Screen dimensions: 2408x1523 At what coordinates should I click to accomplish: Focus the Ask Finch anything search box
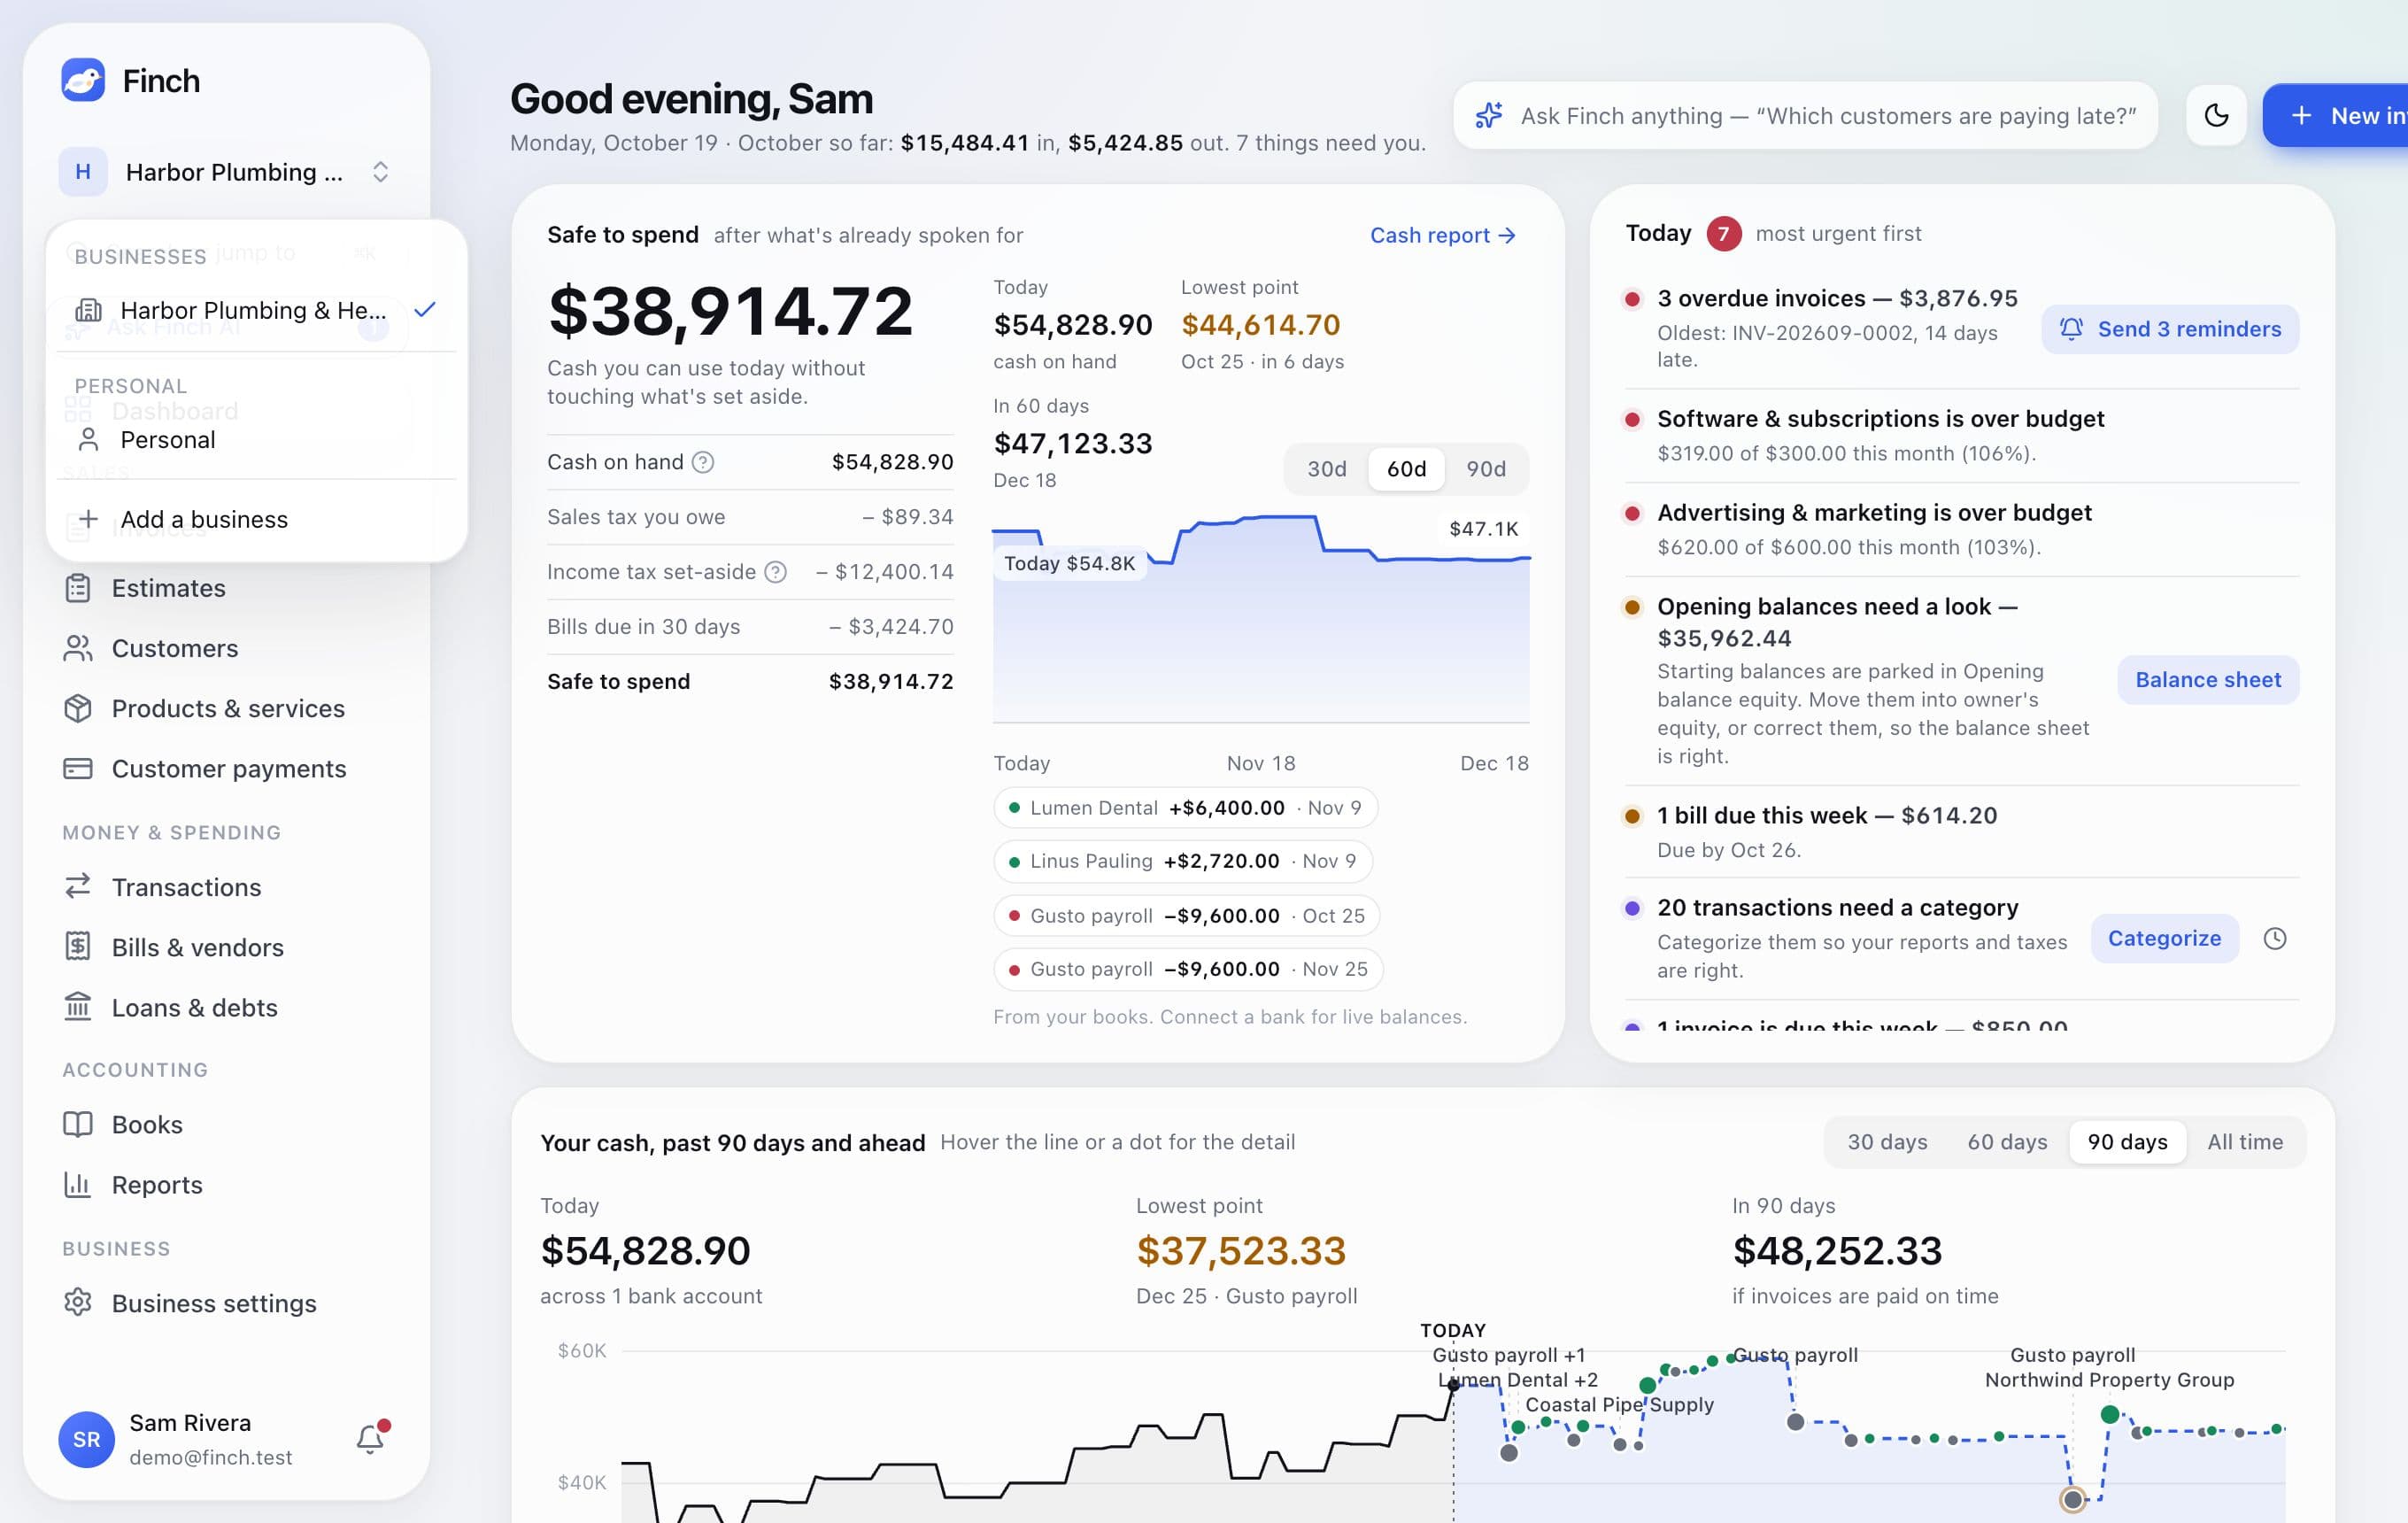tap(1805, 116)
